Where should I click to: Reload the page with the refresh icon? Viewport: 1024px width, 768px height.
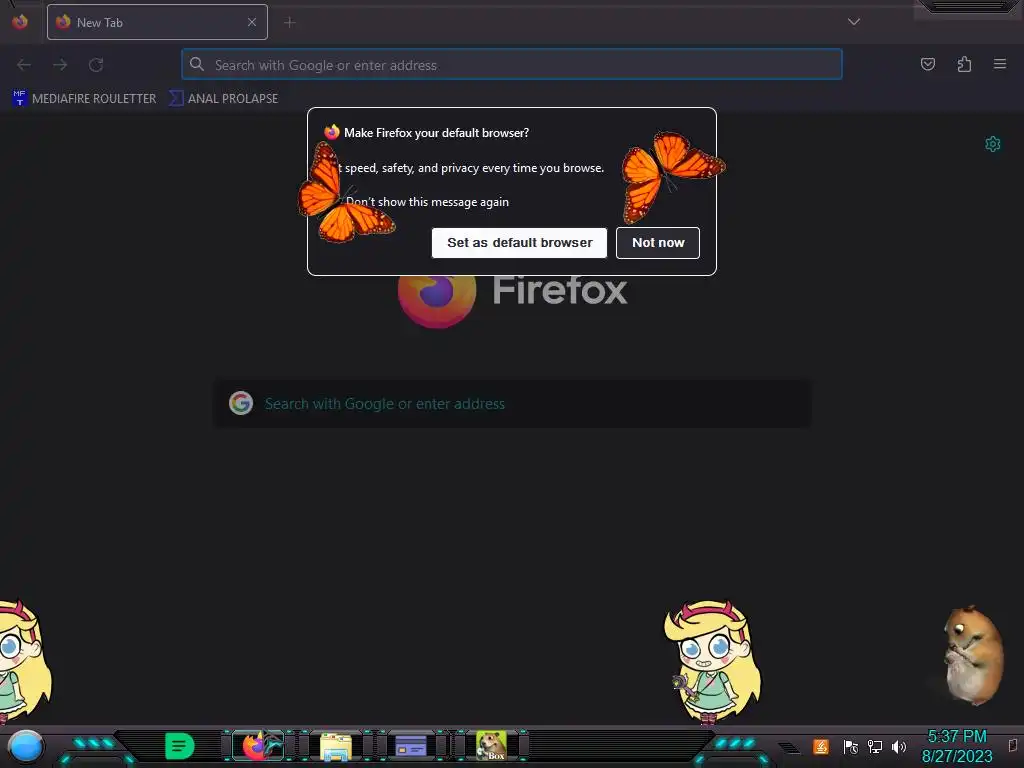tap(96, 65)
